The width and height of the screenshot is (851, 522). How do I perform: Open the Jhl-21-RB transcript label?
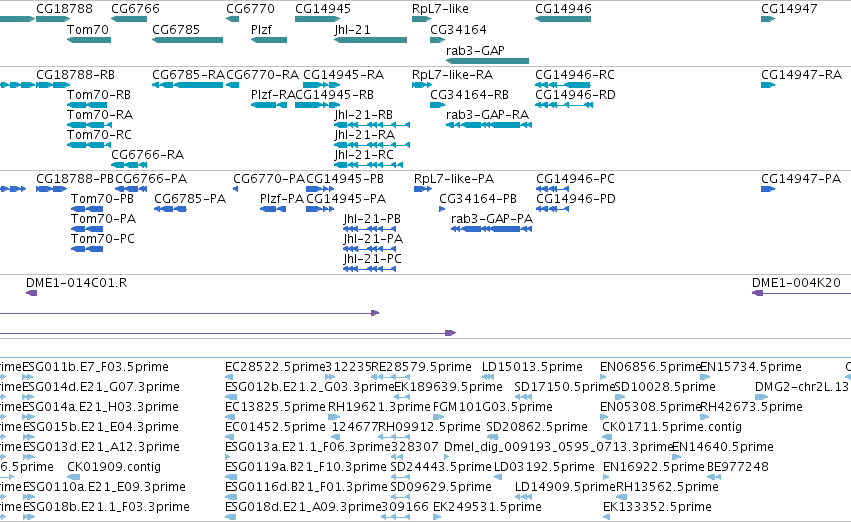(364, 115)
